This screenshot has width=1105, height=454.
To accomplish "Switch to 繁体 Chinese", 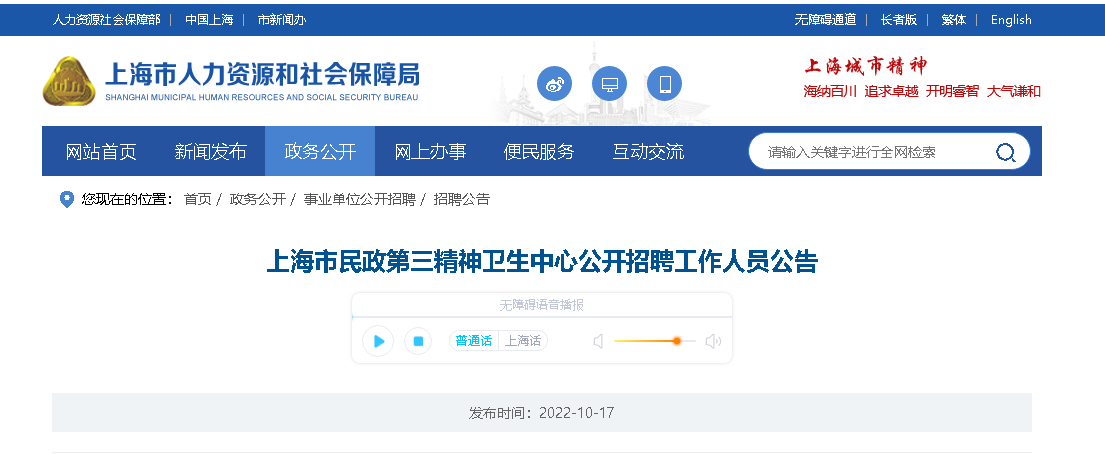I will tap(953, 20).
